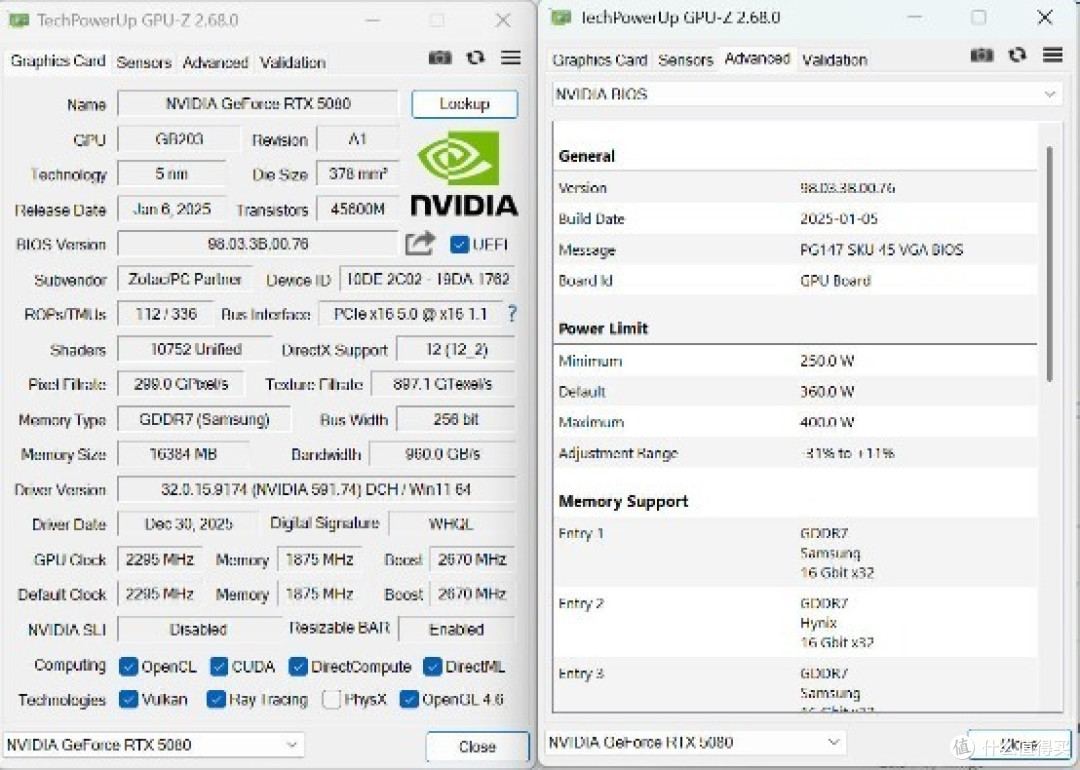Click the Maximum power limit 400.0 W
Image resolution: width=1080 pixels, height=770 pixels.
[x=827, y=422]
